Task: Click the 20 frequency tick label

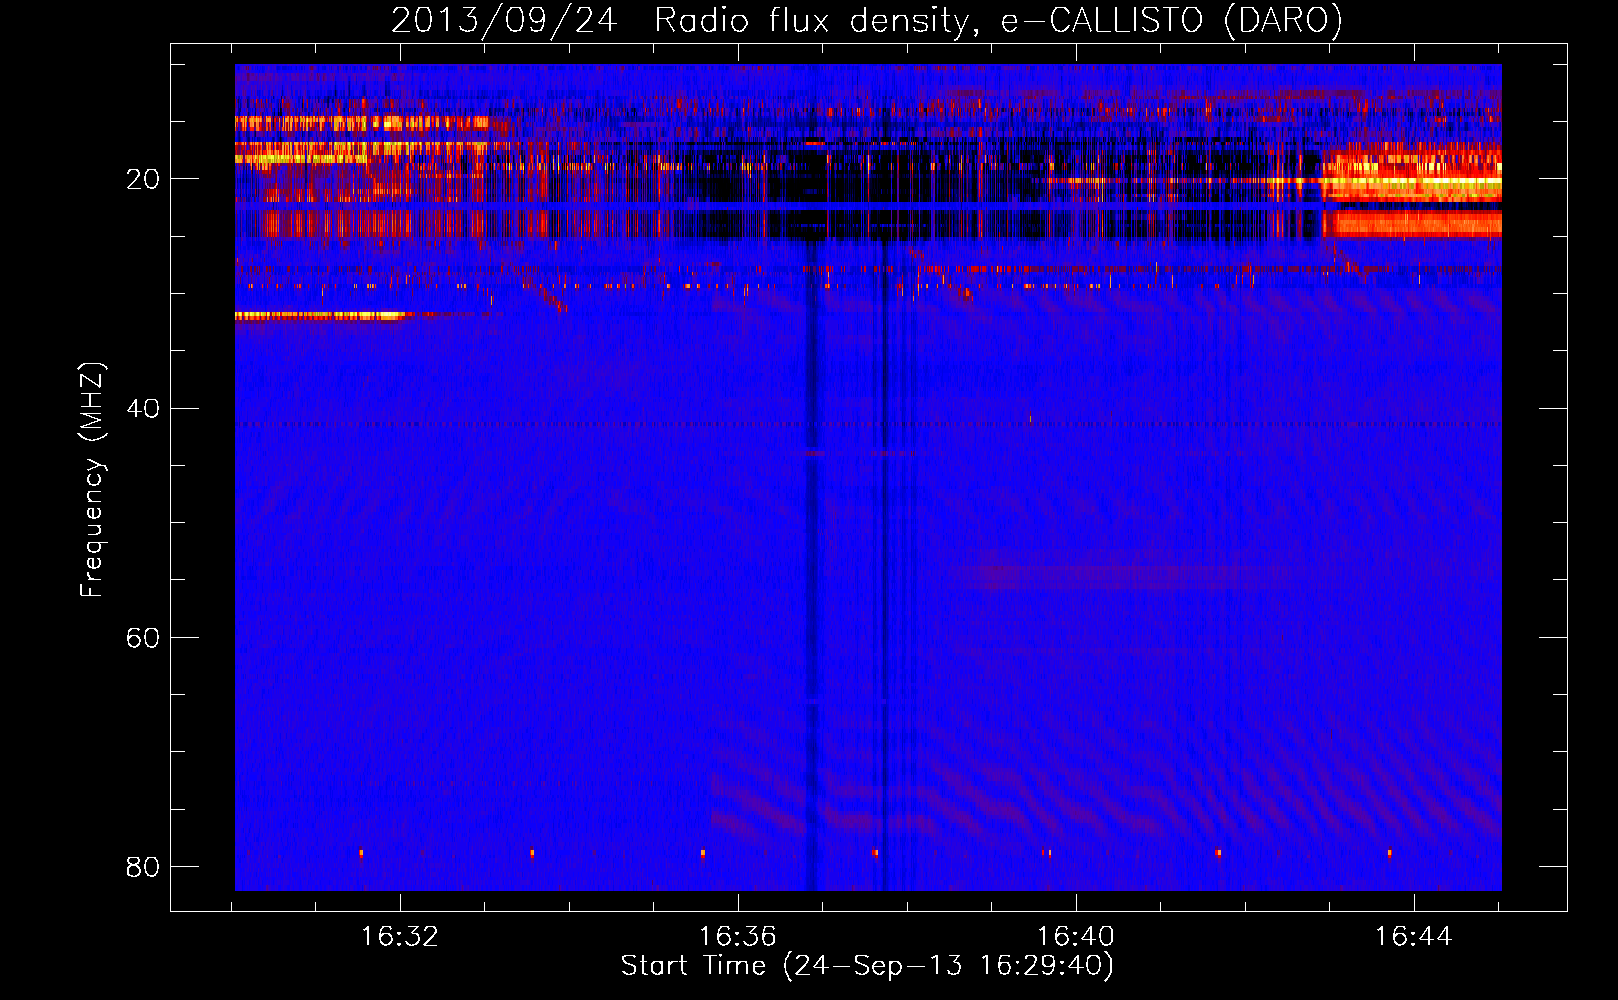Action: pos(143,180)
